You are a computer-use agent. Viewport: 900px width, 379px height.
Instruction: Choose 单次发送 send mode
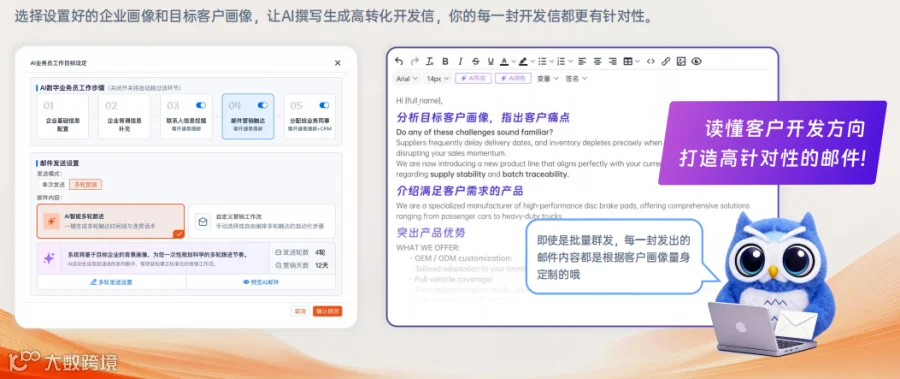(52, 185)
